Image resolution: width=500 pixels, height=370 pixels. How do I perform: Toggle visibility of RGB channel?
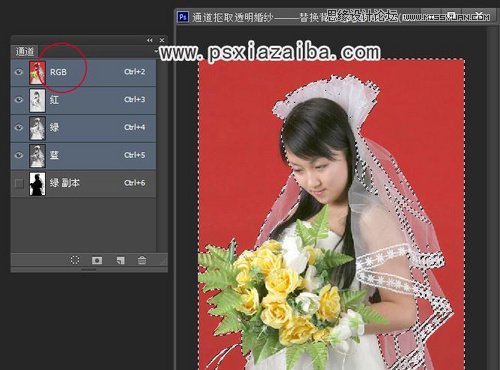19,72
